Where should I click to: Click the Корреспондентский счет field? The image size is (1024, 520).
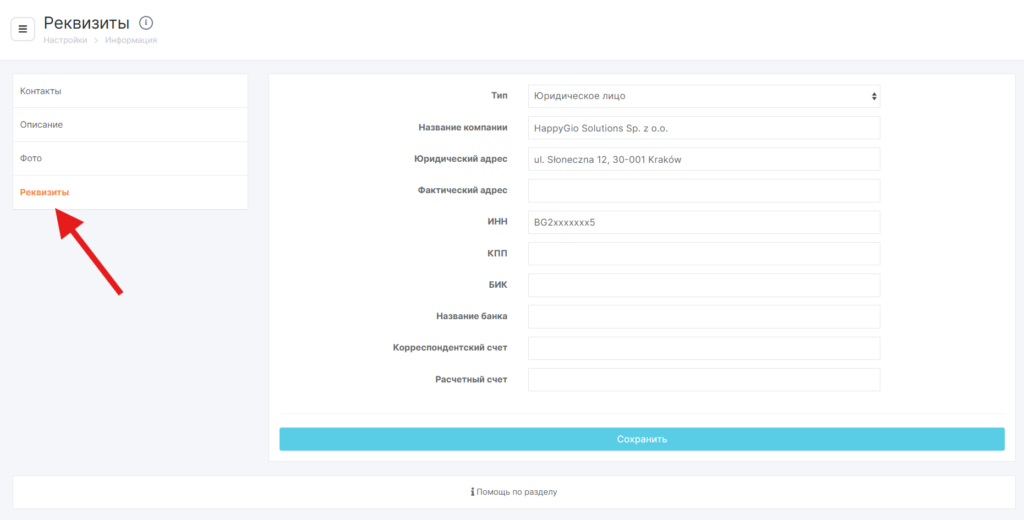pyautogui.click(x=703, y=348)
